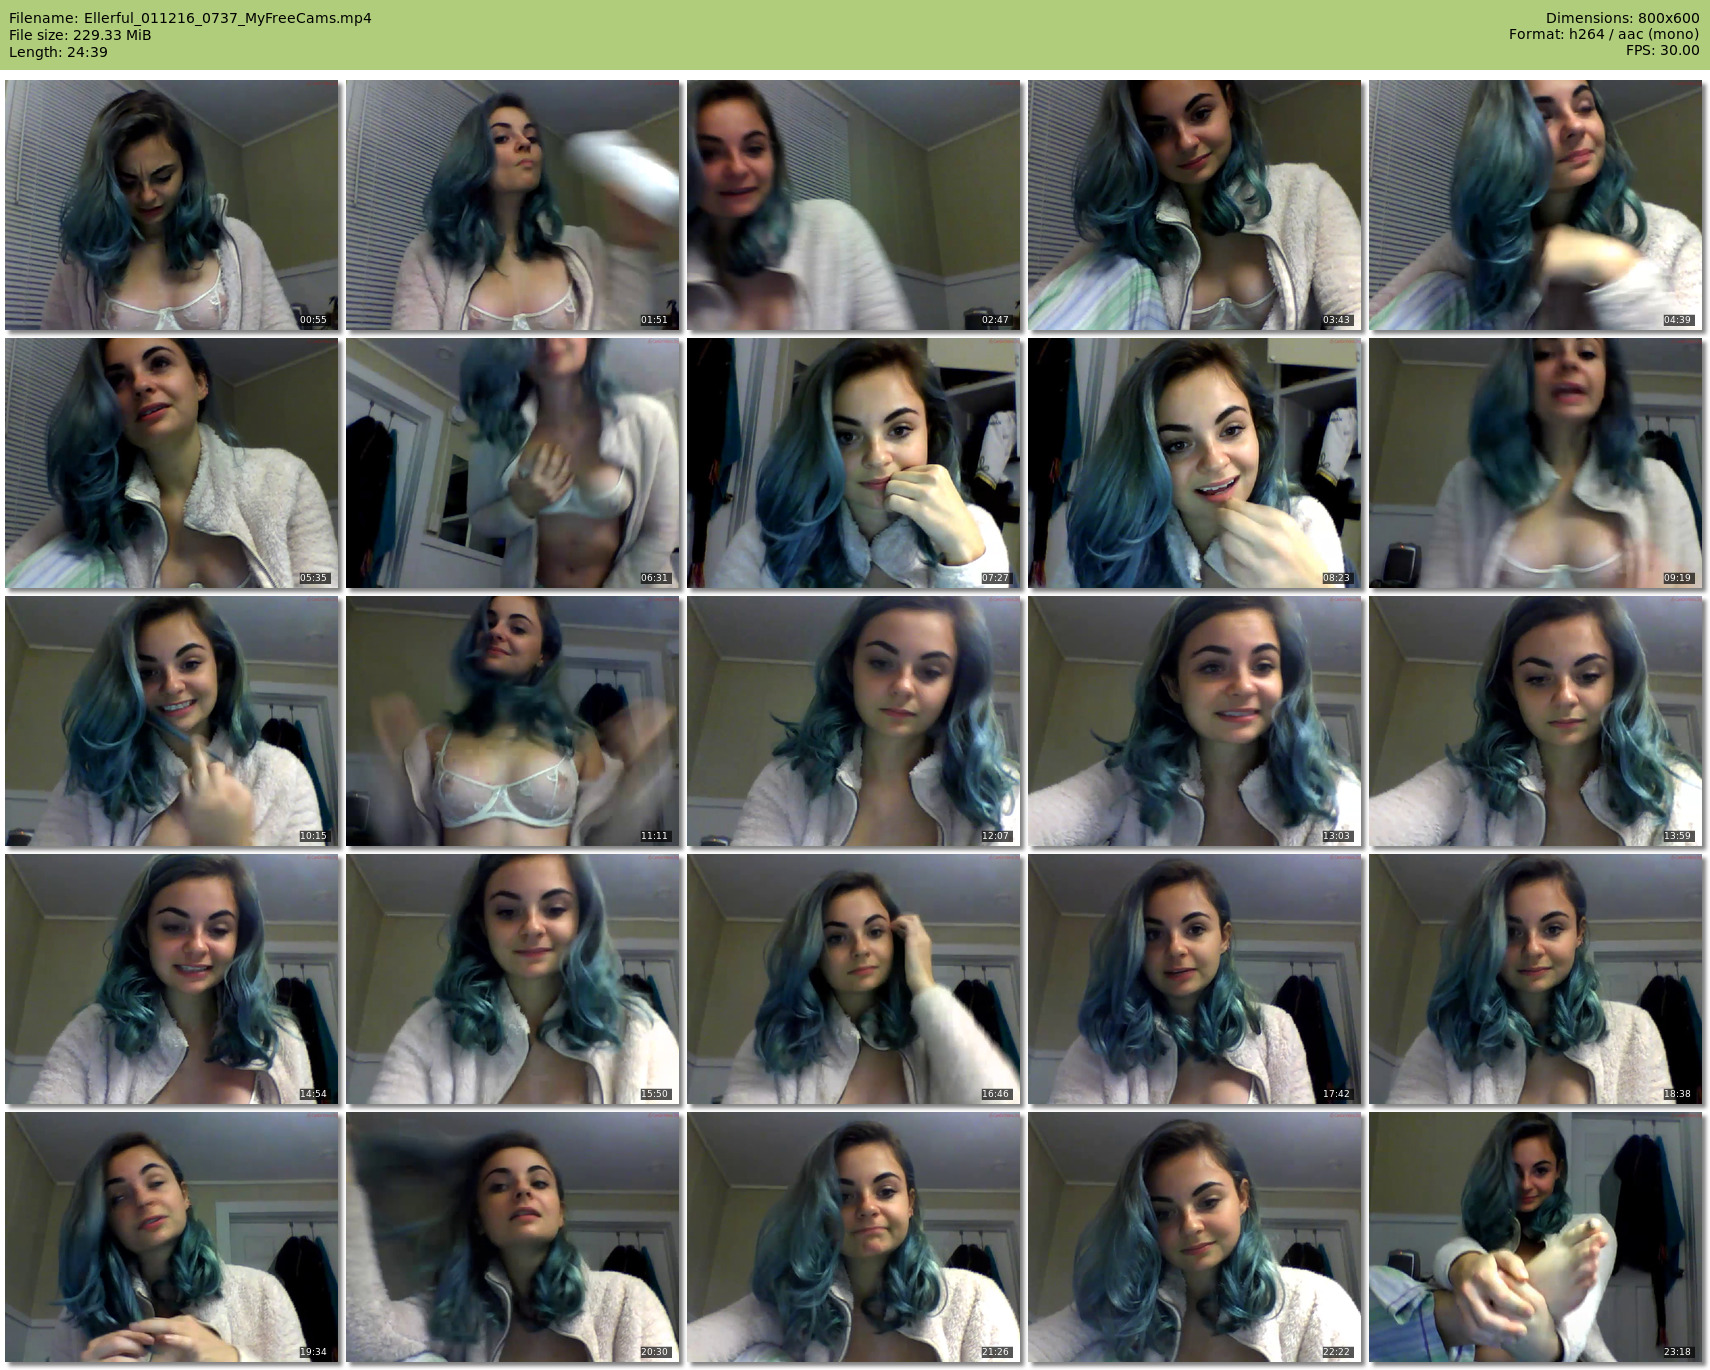Click the Dimensions 800x600 header text

(1622, 18)
